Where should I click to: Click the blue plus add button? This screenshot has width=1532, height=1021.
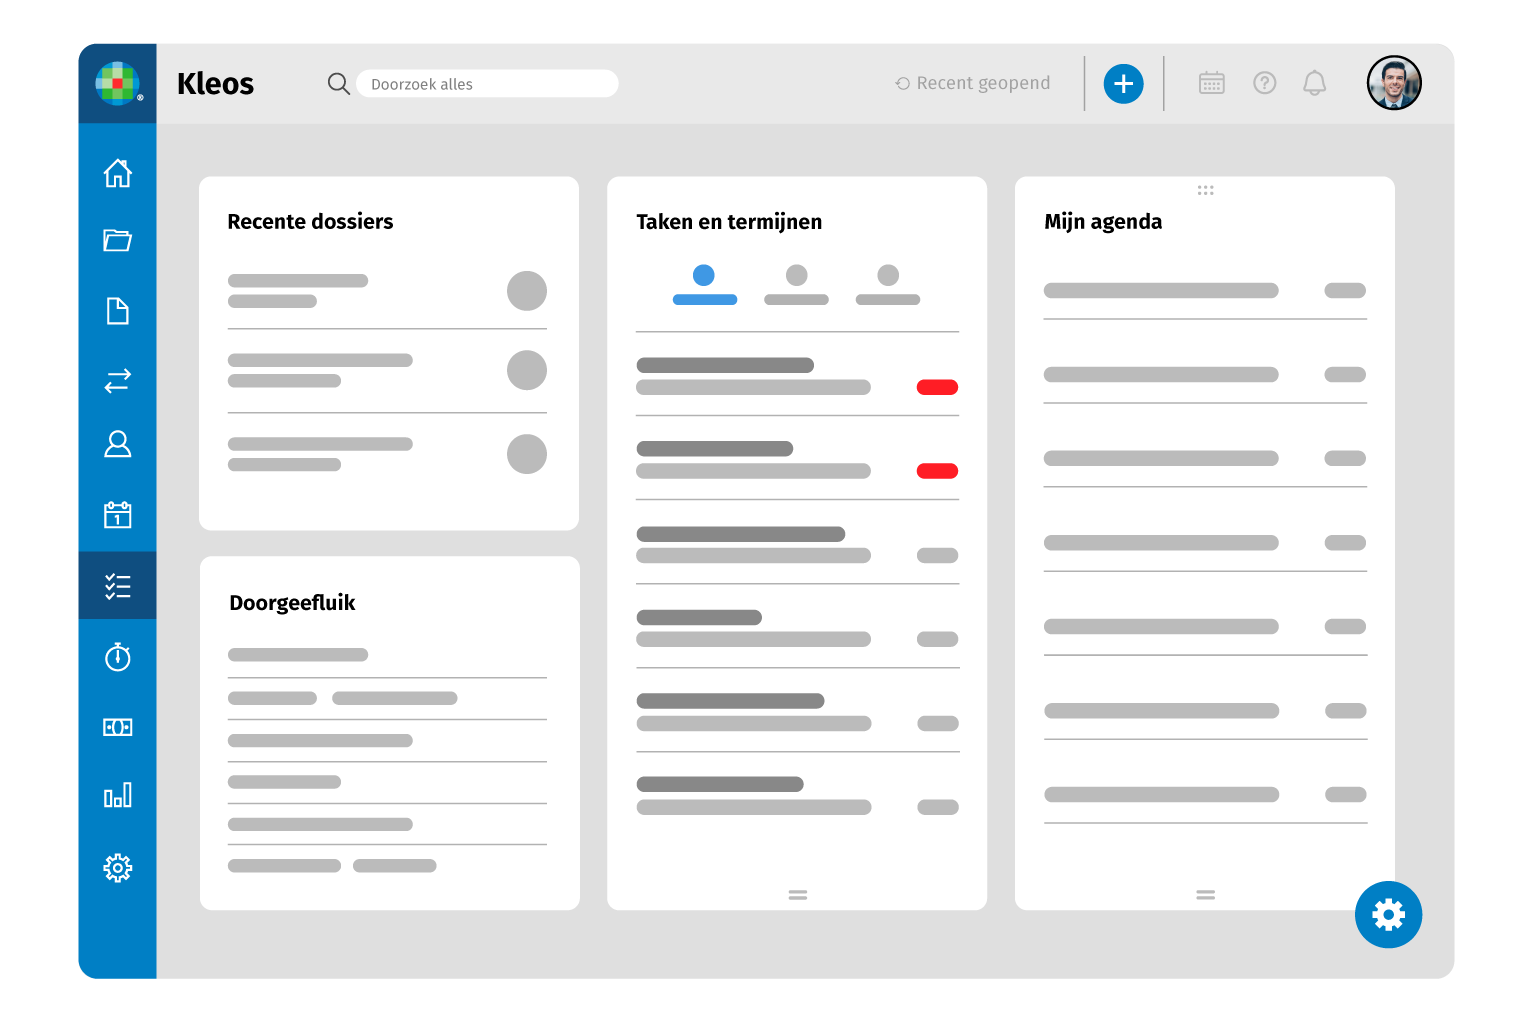[1123, 84]
